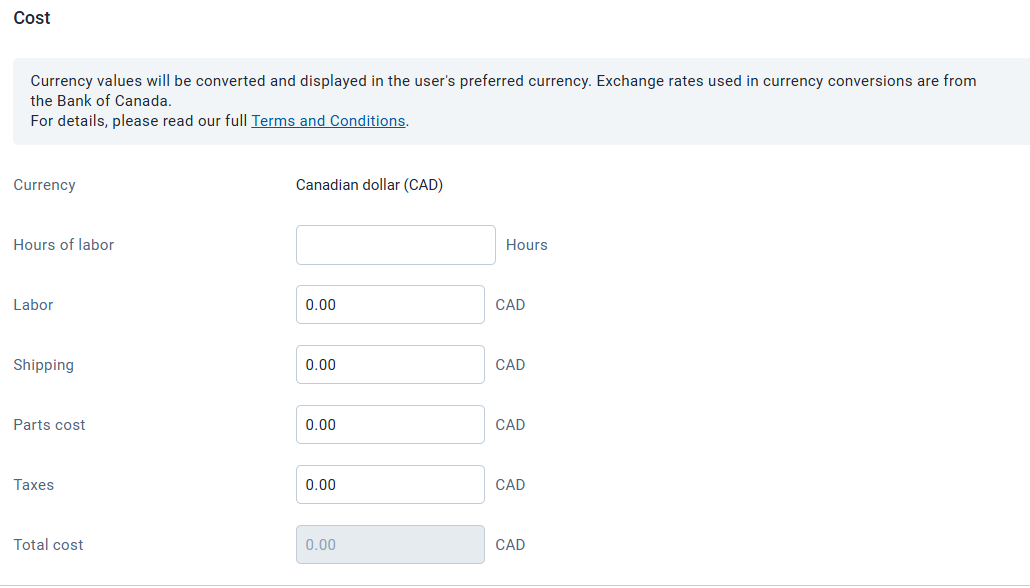Click the Currency label
The width and height of the screenshot is (1030, 588).
point(44,185)
